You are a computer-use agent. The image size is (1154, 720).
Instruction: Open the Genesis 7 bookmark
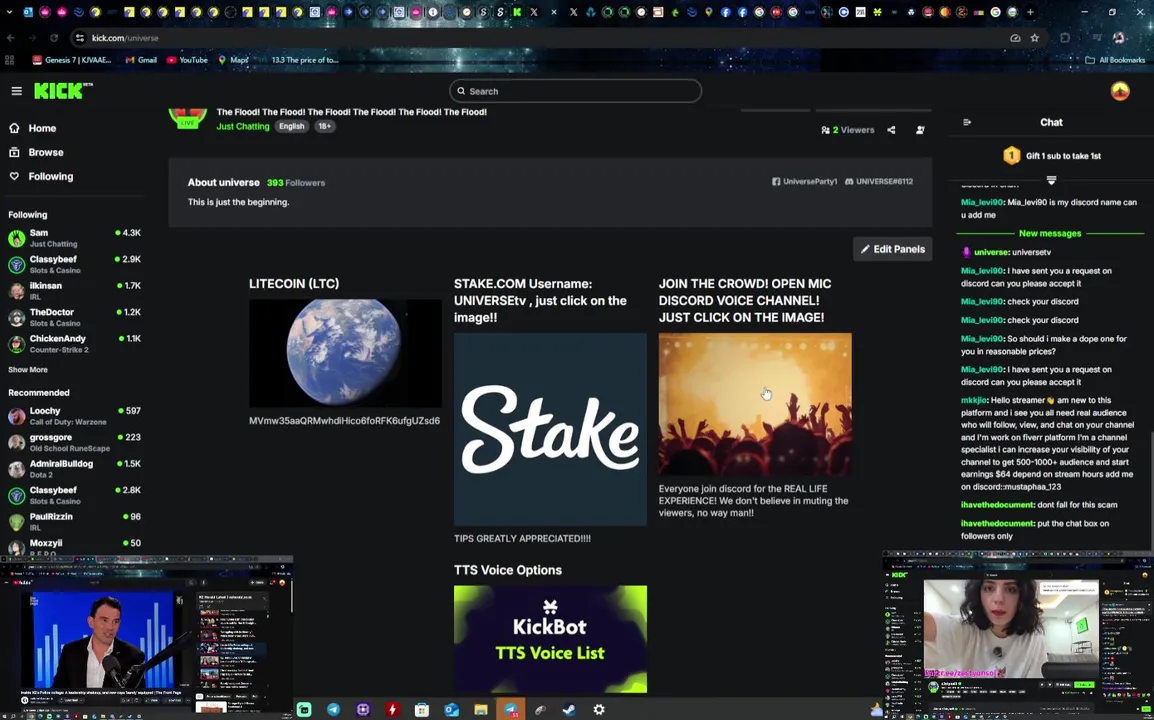click(x=73, y=60)
